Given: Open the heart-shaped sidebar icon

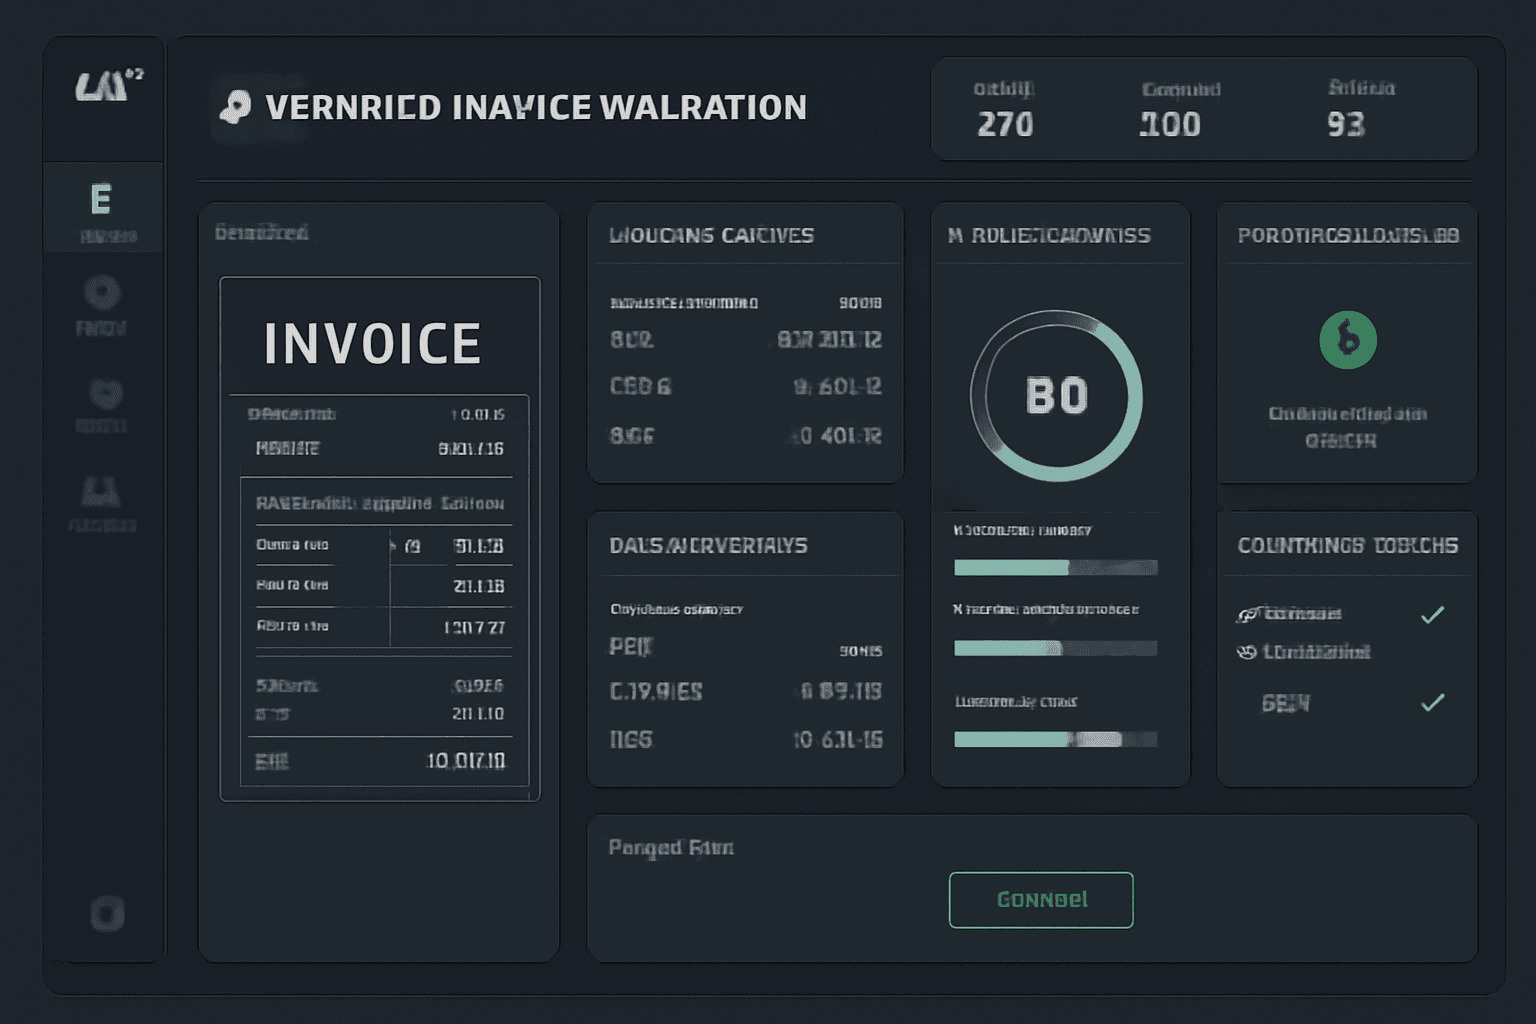Looking at the screenshot, I should (x=105, y=393).
